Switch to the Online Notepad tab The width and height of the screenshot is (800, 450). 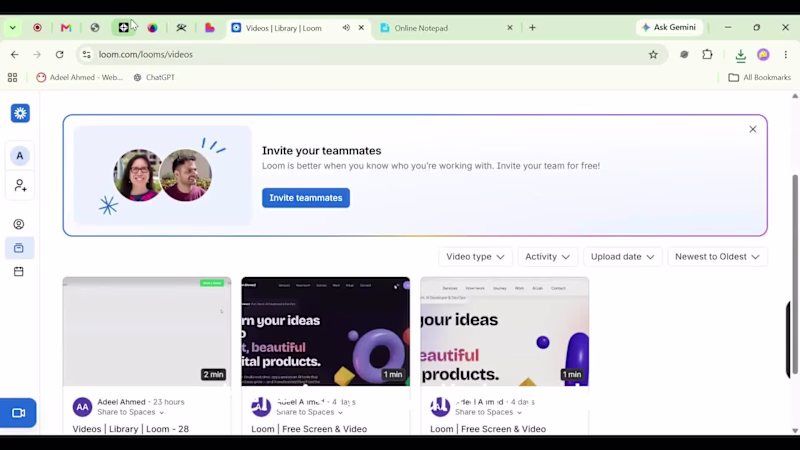coord(444,28)
